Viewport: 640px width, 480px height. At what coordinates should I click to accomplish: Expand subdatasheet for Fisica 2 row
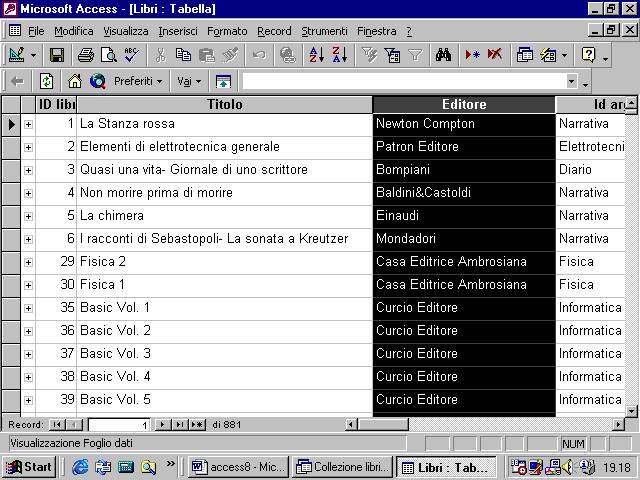point(28,262)
